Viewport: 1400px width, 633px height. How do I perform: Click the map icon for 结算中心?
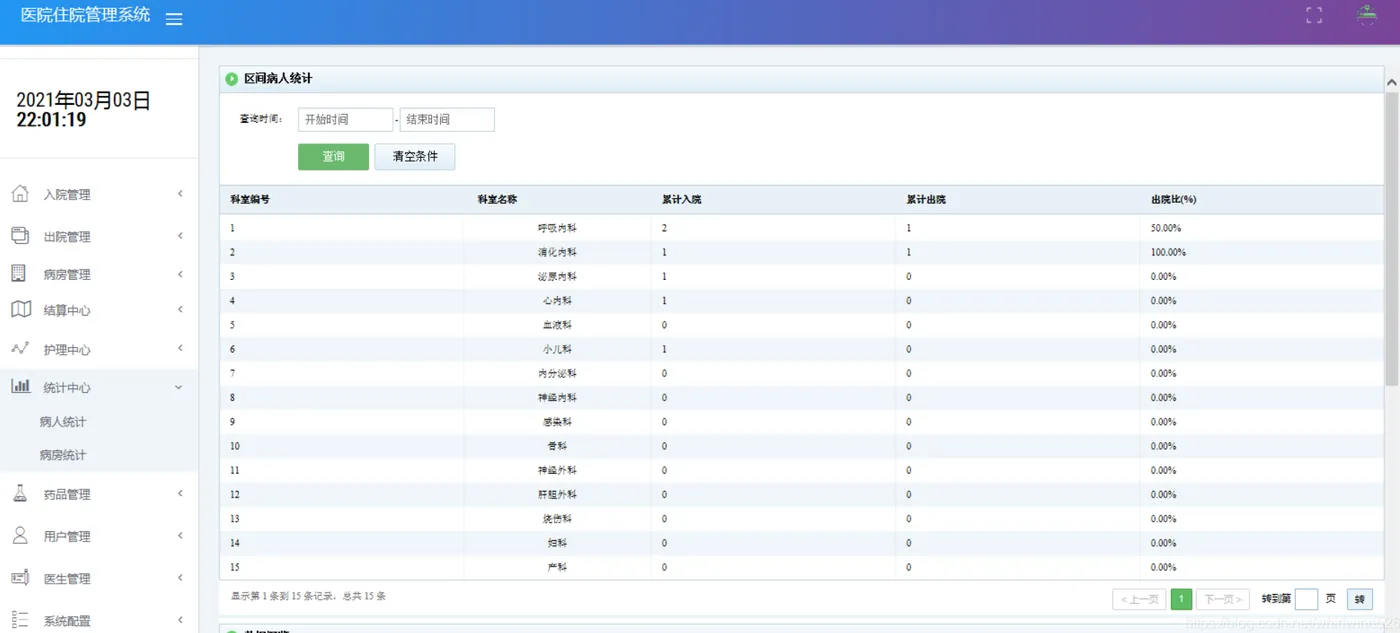21,309
